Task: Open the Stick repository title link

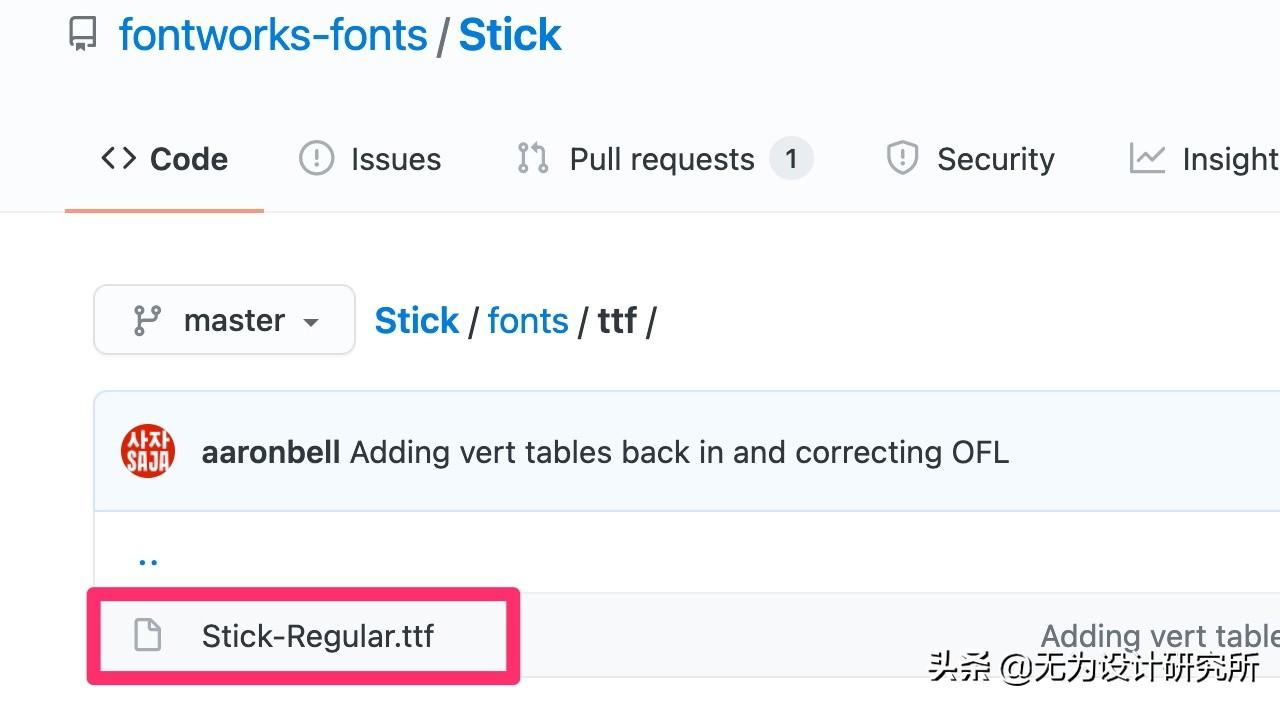Action: 510,36
